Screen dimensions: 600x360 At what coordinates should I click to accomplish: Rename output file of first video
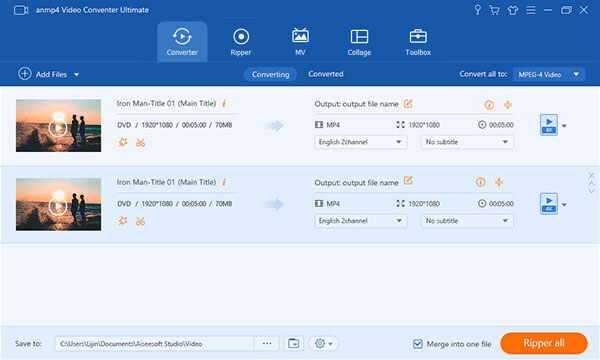pos(408,103)
